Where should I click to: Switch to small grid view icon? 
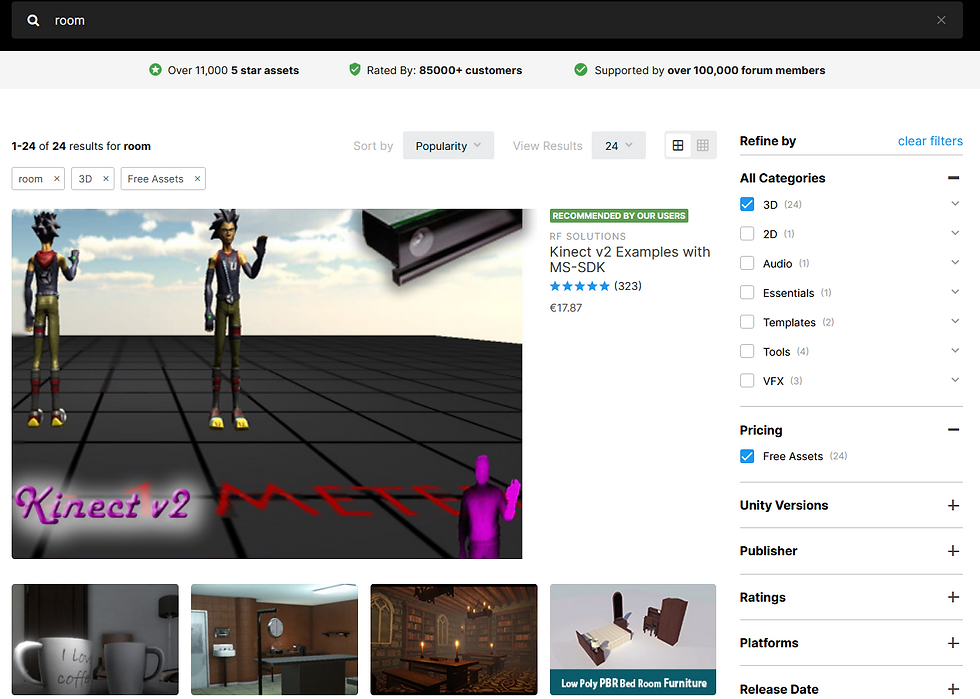point(702,146)
